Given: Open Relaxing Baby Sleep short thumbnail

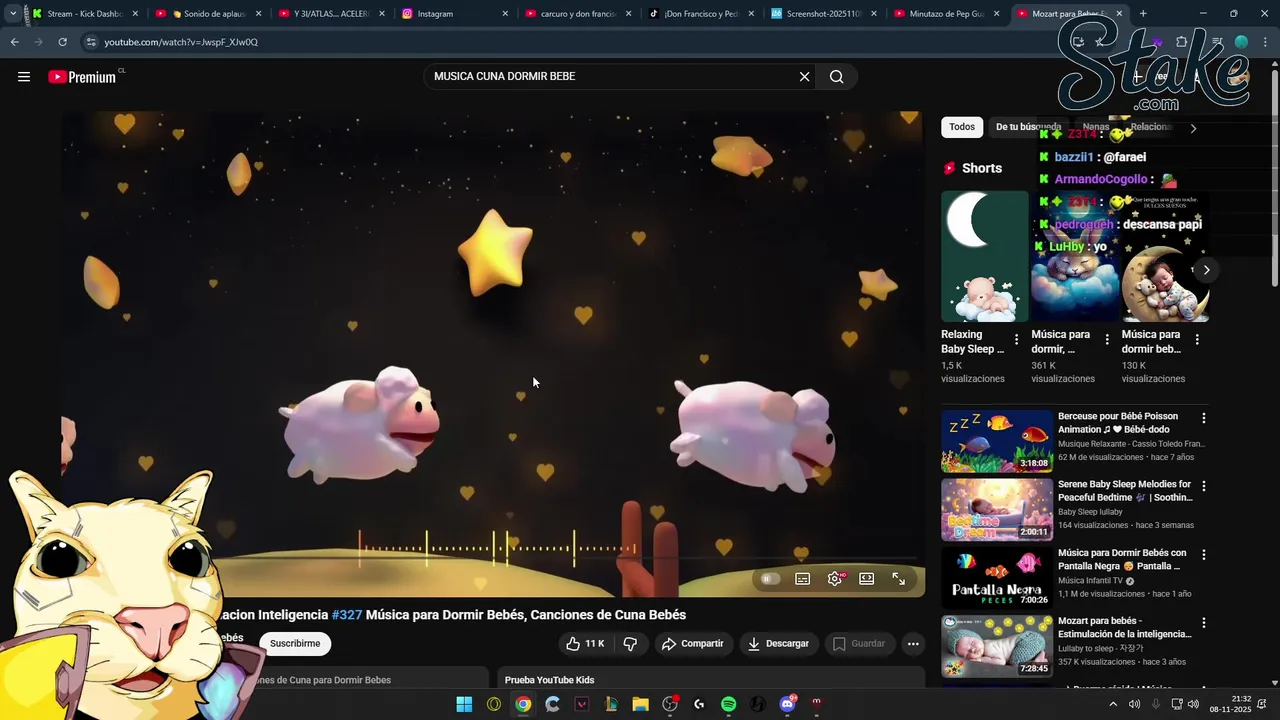Looking at the screenshot, I should click(984, 256).
